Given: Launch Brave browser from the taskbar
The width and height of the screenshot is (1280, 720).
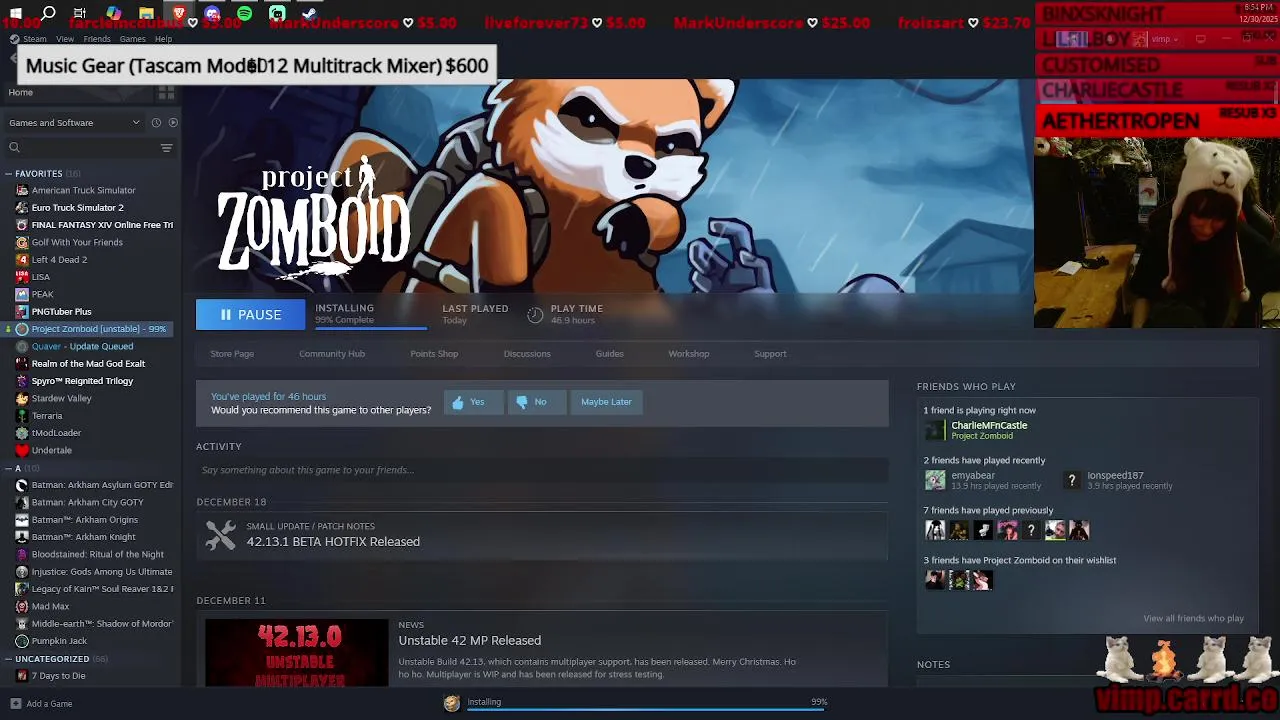Looking at the screenshot, I should 179,13.
